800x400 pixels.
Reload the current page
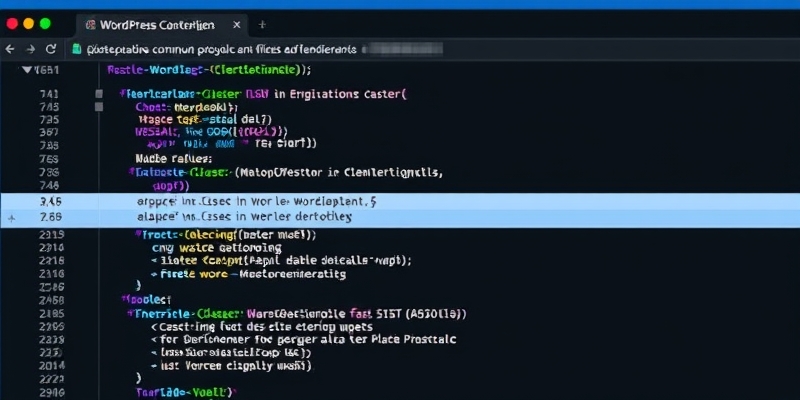click(x=53, y=48)
